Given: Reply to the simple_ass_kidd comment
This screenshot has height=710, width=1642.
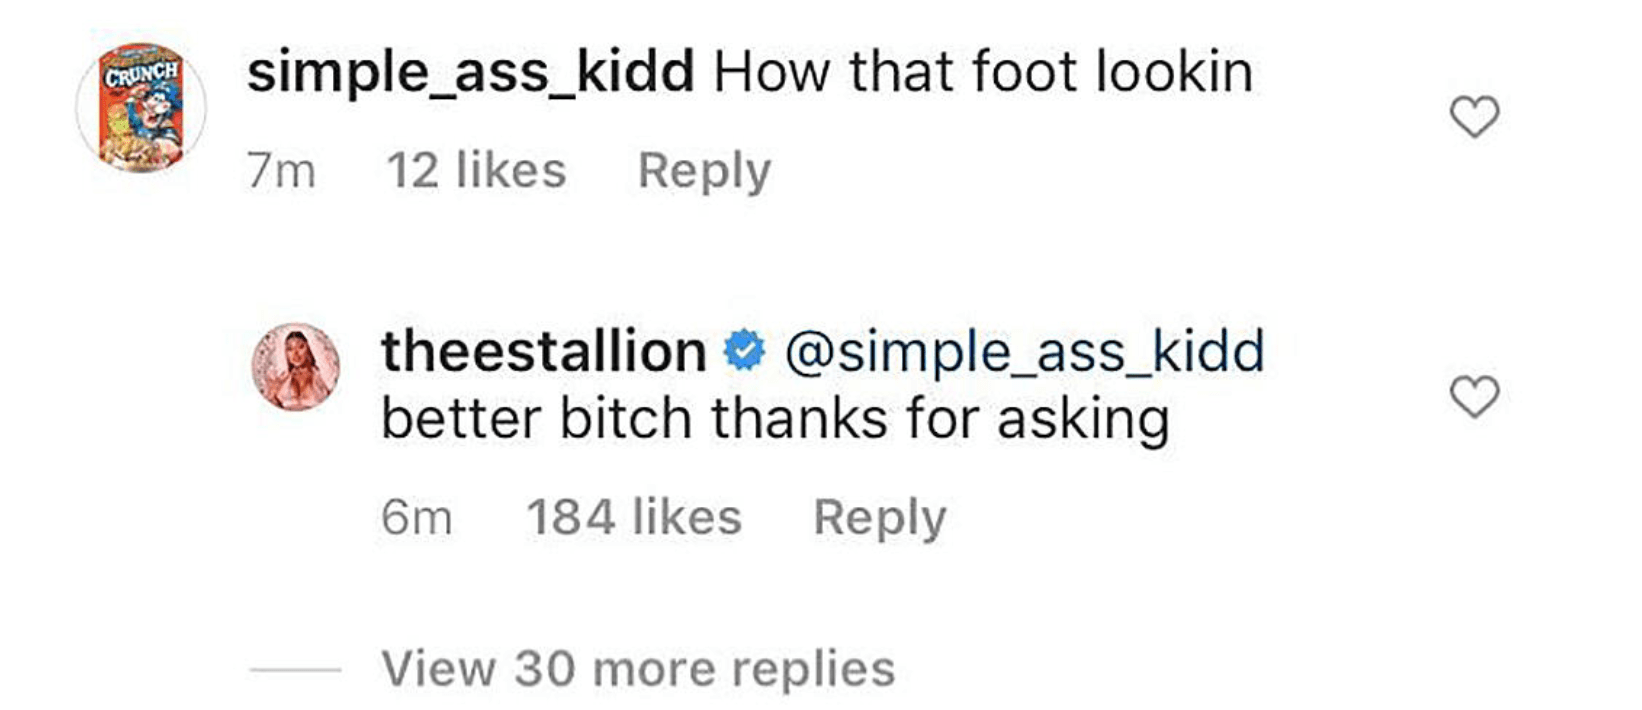Looking at the screenshot, I should point(704,171).
